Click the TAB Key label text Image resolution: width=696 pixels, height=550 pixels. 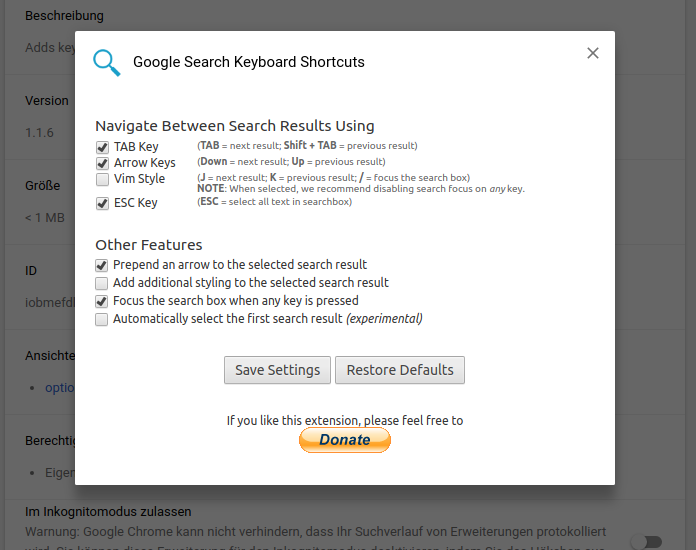(136, 147)
